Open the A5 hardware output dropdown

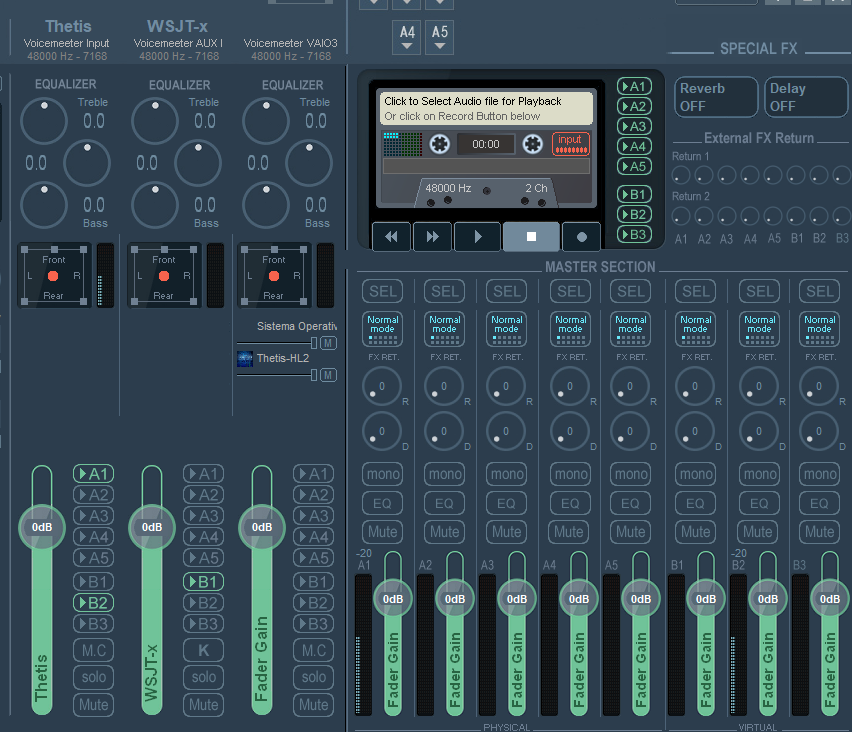click(x=440, y=38)
